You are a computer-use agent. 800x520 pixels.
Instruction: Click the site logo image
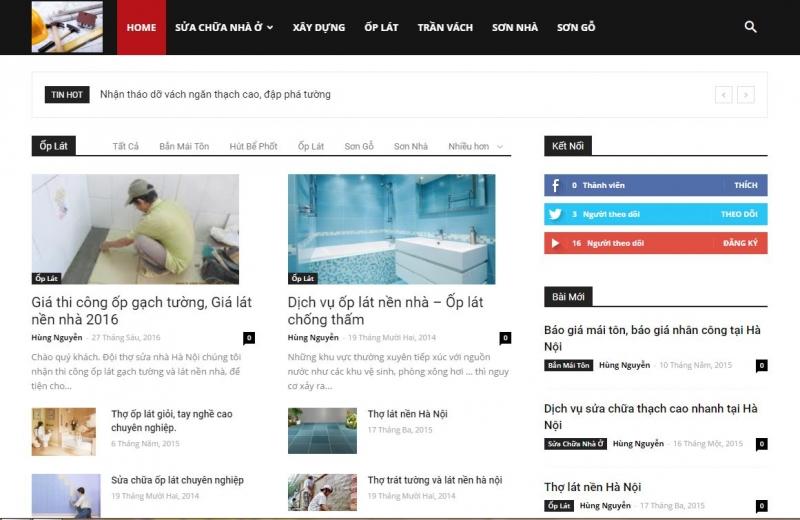coord(67,27)
